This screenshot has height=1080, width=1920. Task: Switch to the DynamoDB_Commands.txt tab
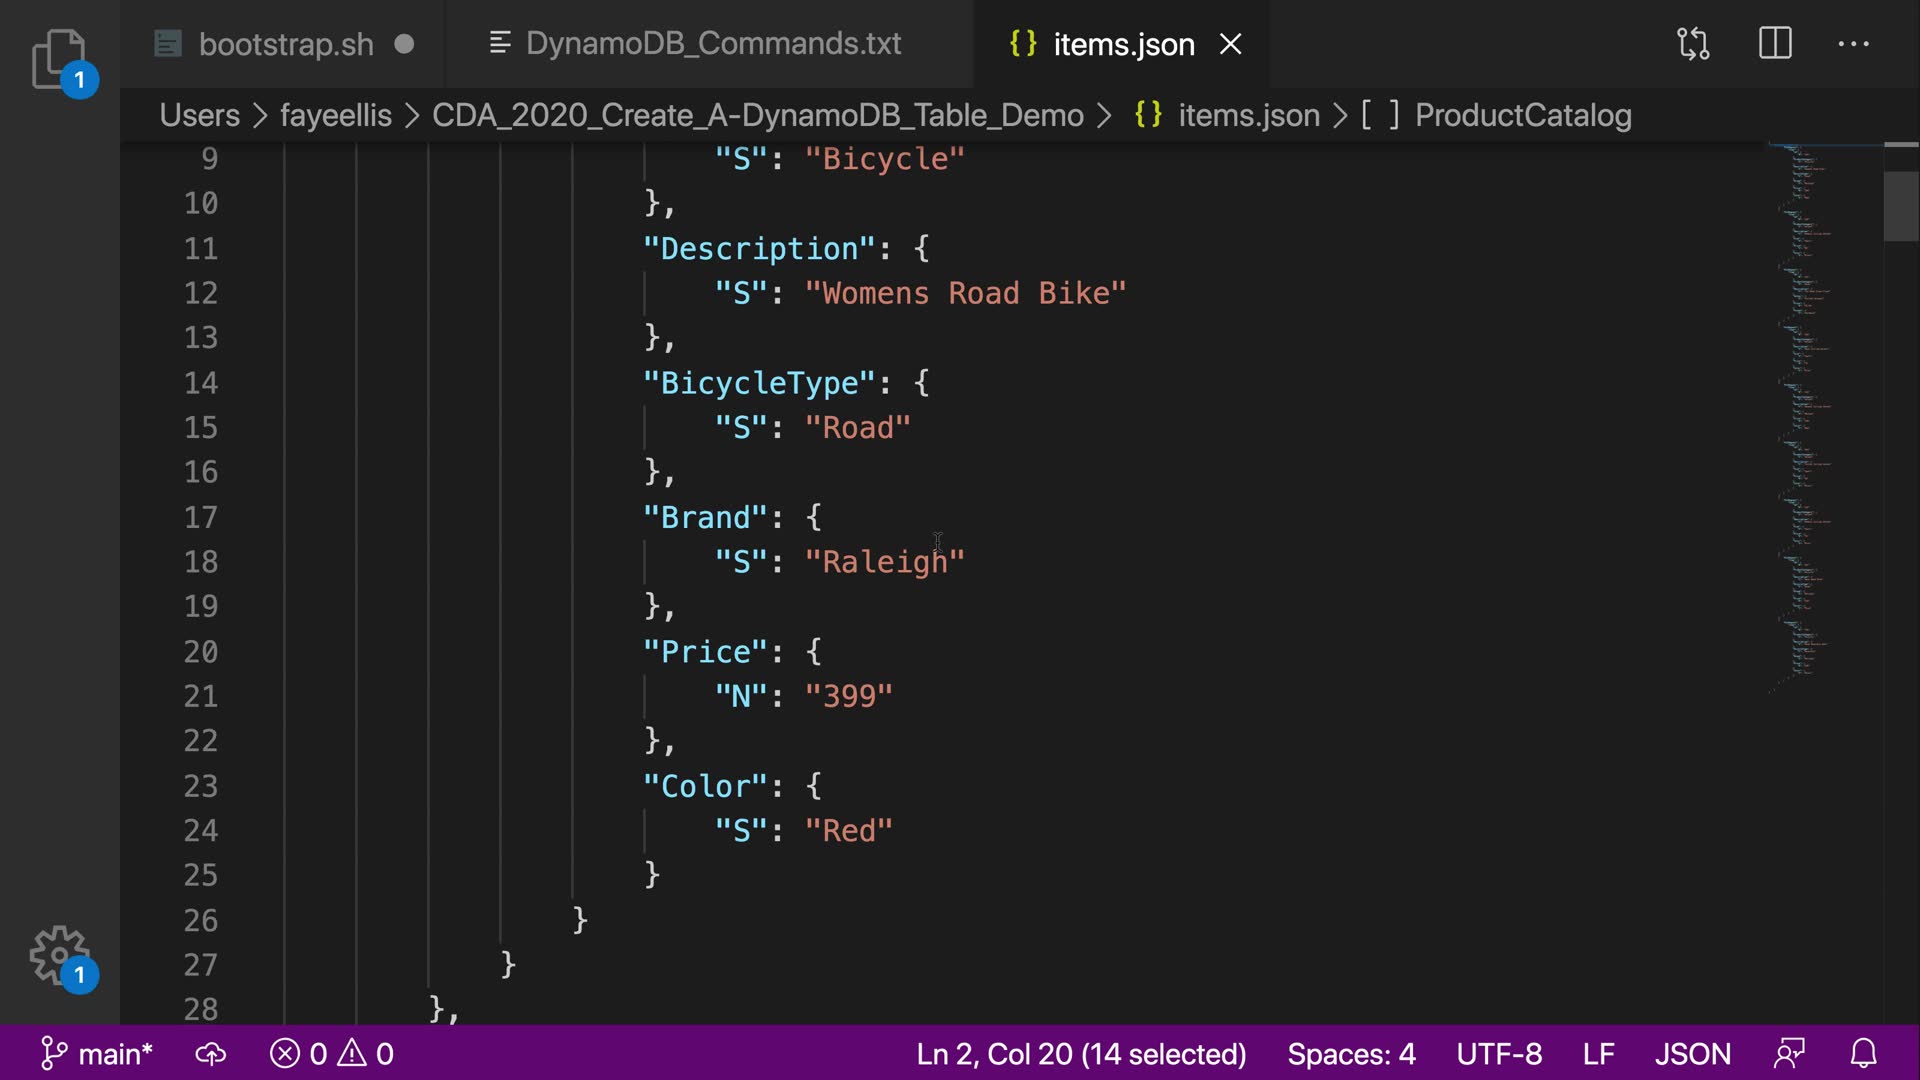[713, 44]
